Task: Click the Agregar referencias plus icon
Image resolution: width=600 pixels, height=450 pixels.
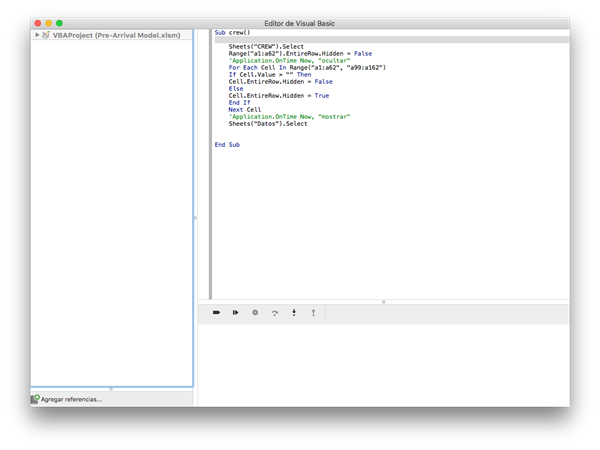Action: [35, 399]
